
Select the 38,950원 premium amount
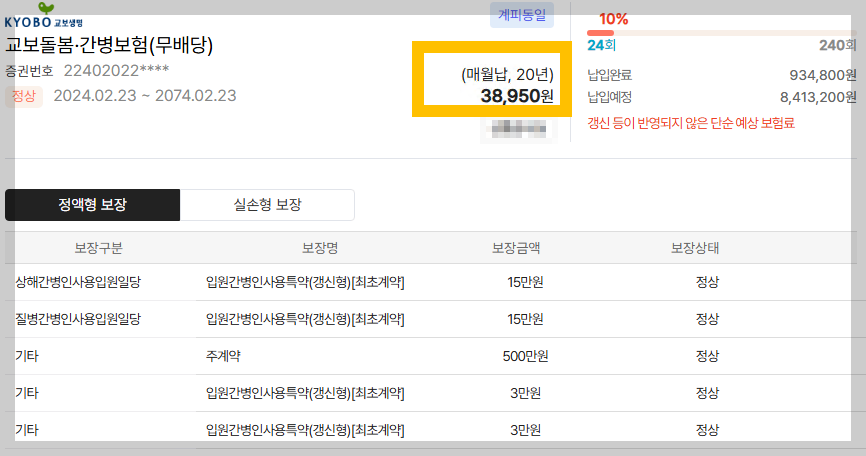tap(517, 96)
